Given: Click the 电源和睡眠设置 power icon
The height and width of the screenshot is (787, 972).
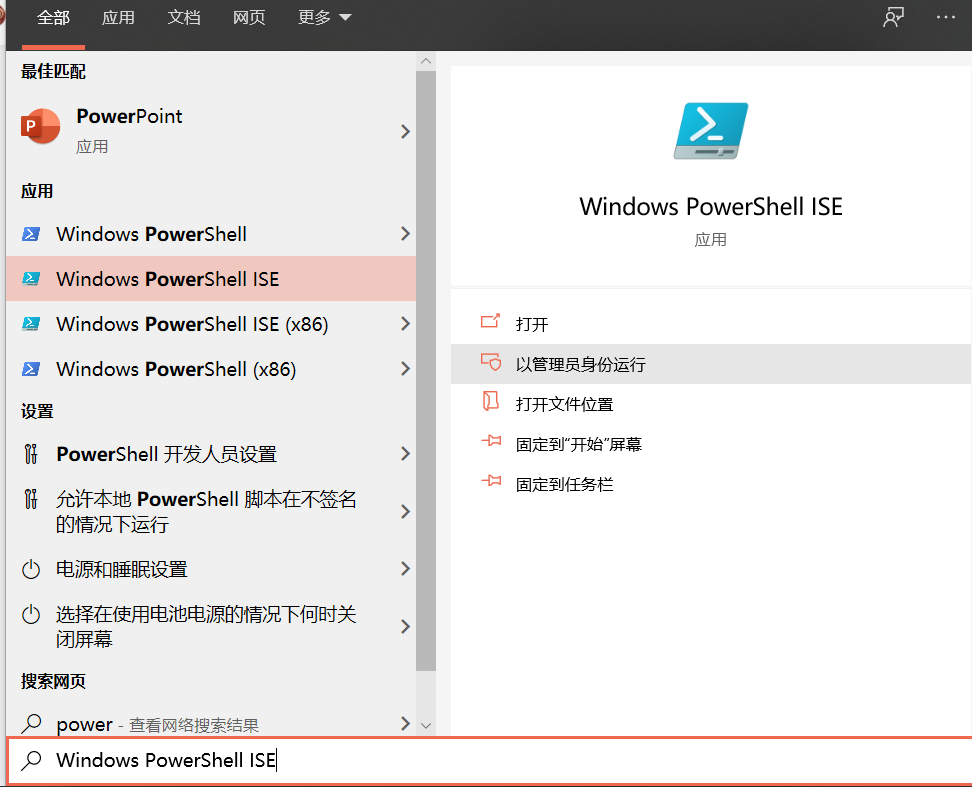Looking at the screenshot, I should 29,569.
